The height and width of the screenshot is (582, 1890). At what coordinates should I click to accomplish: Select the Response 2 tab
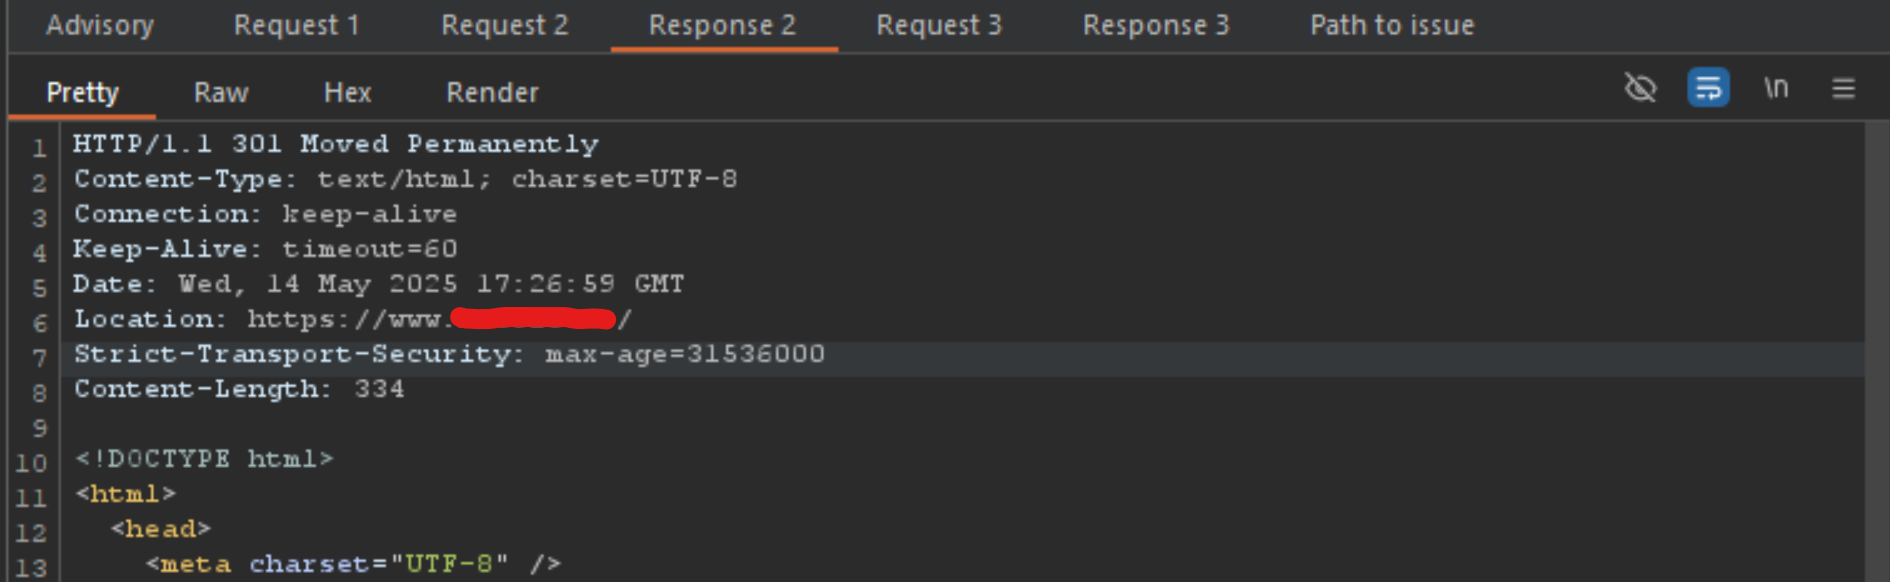pyautogui.click(x=722, y=25)
